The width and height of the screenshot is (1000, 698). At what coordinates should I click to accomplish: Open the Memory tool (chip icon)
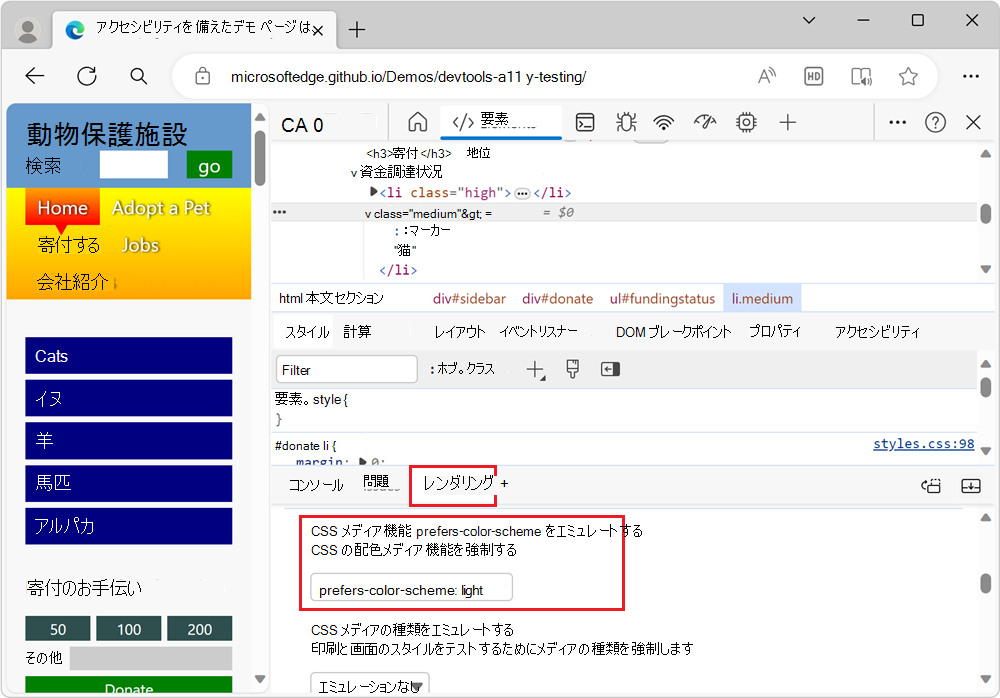click(x=745, y=122)
